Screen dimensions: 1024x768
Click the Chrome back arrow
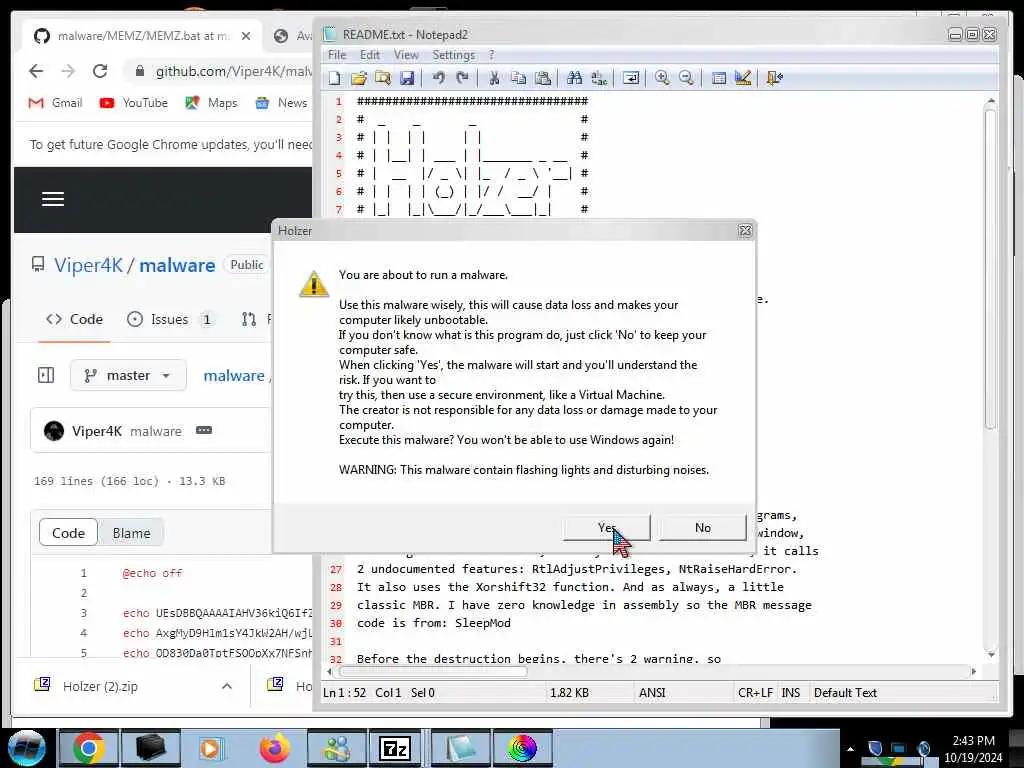(x=37, y=71)
